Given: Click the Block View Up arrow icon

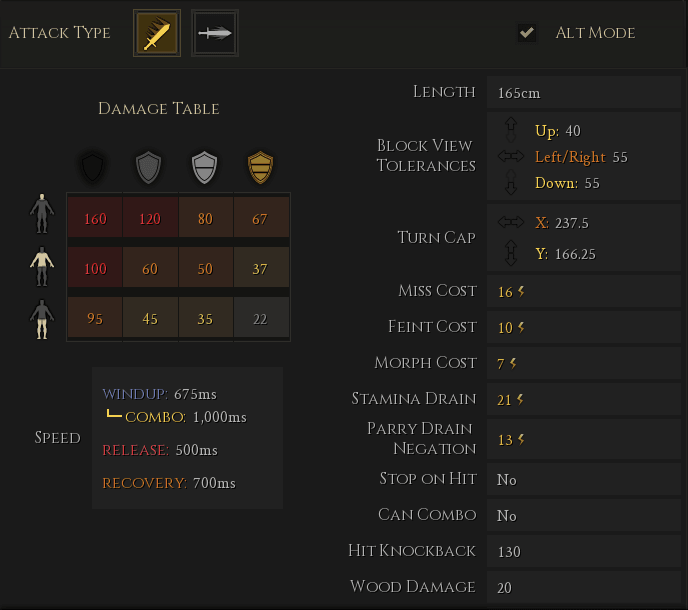Looking at the screenshot, I should 511,129.
